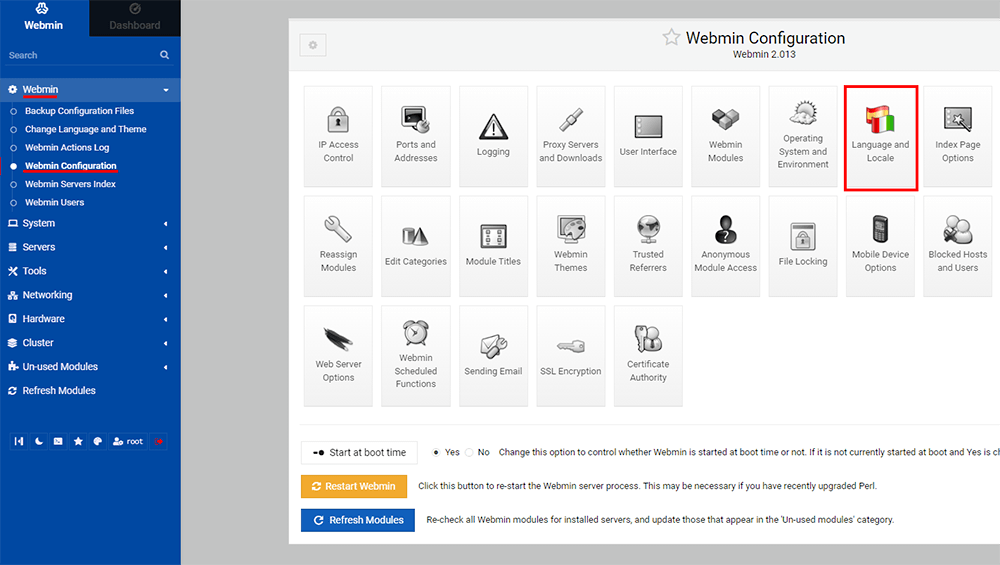Screen dimensions: 1000x565
Task: Open Sending Email settings
Action: click(x=493, y=356)
